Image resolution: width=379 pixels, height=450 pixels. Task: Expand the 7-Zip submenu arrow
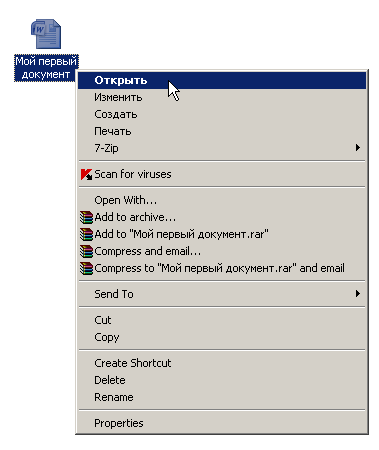(x=358, y=148)
